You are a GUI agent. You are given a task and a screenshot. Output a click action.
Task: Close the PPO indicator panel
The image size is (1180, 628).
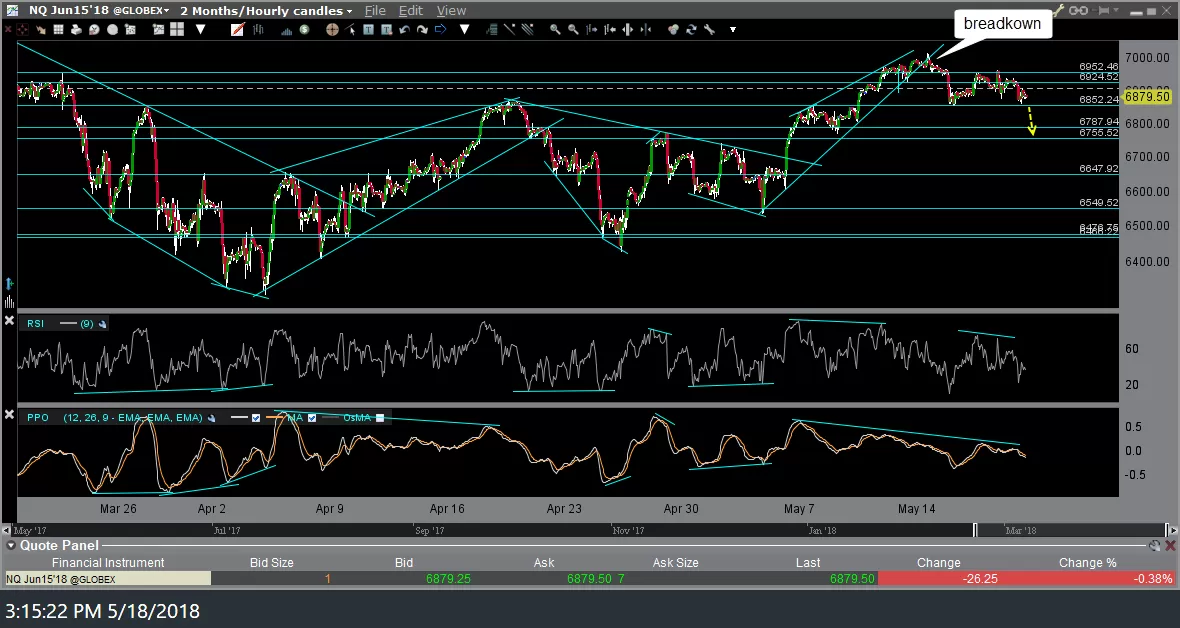pos(9,414)
